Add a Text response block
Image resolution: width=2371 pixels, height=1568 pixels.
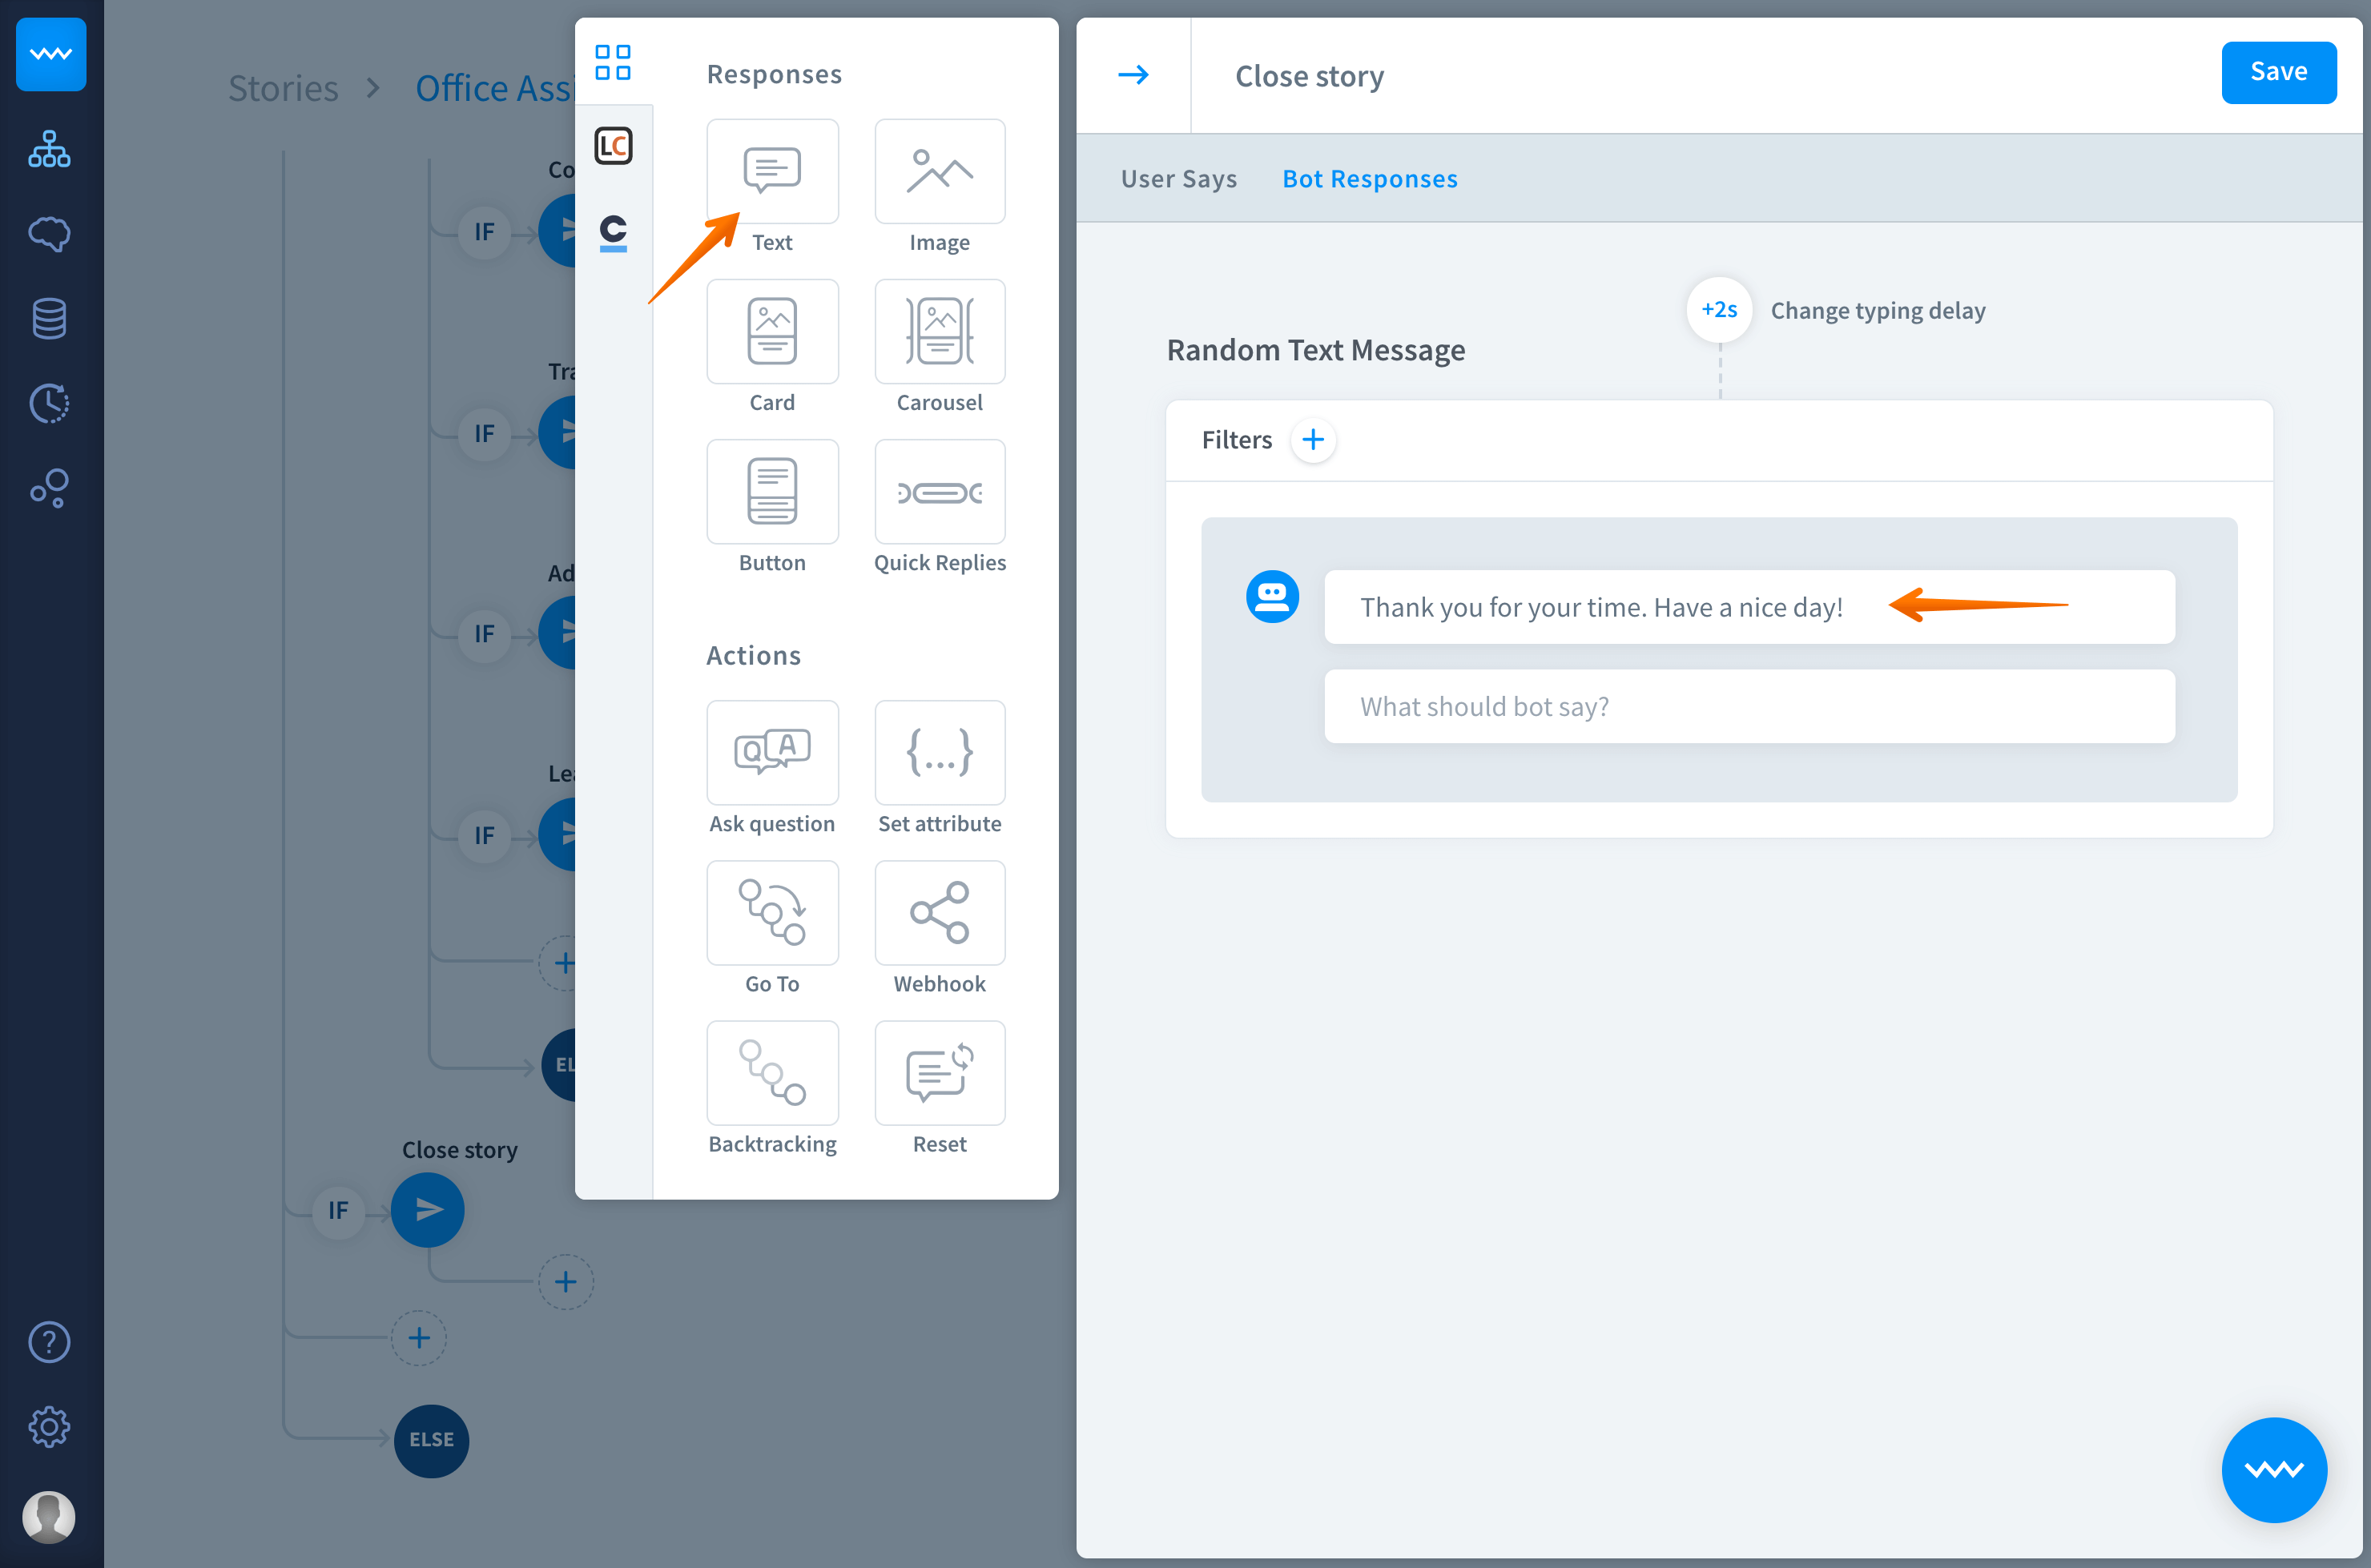771,172
